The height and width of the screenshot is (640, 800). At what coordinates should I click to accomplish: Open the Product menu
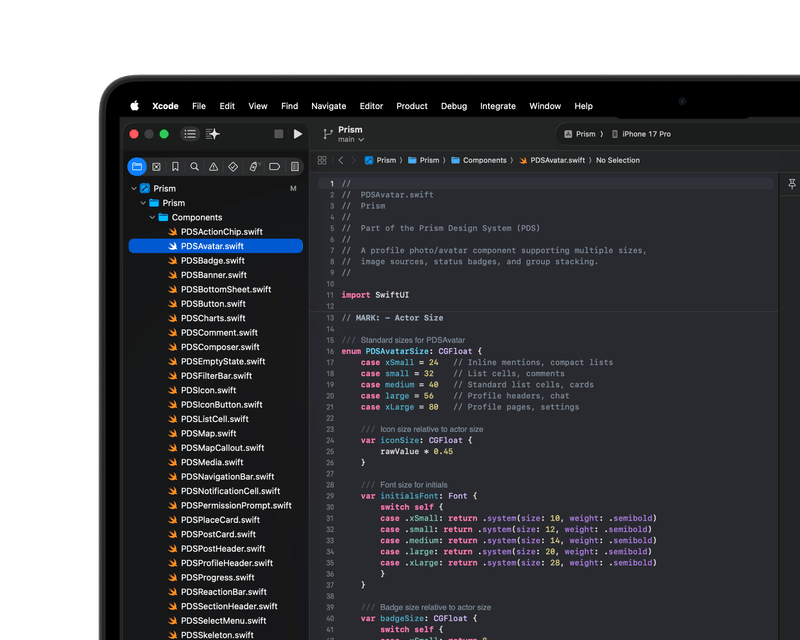coord(412,106)
